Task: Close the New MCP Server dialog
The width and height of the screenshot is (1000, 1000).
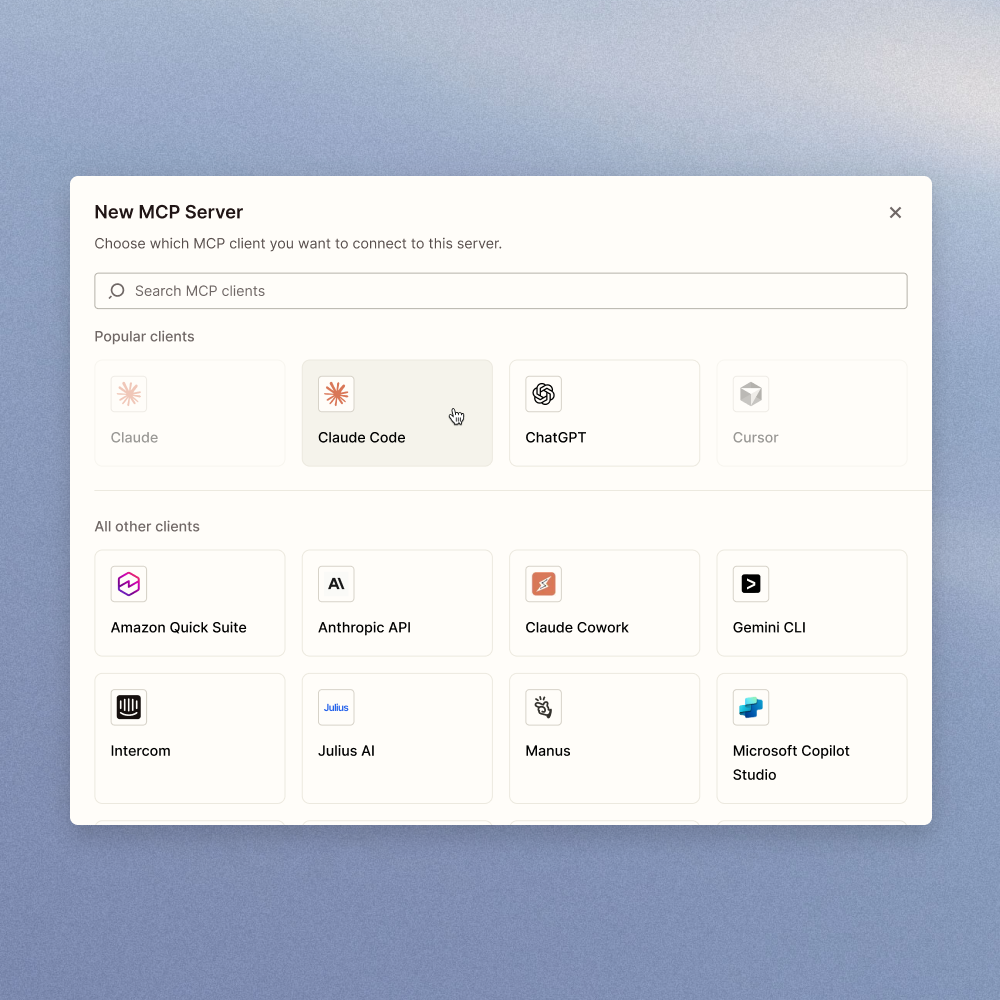Action: [x=895, y=212]
